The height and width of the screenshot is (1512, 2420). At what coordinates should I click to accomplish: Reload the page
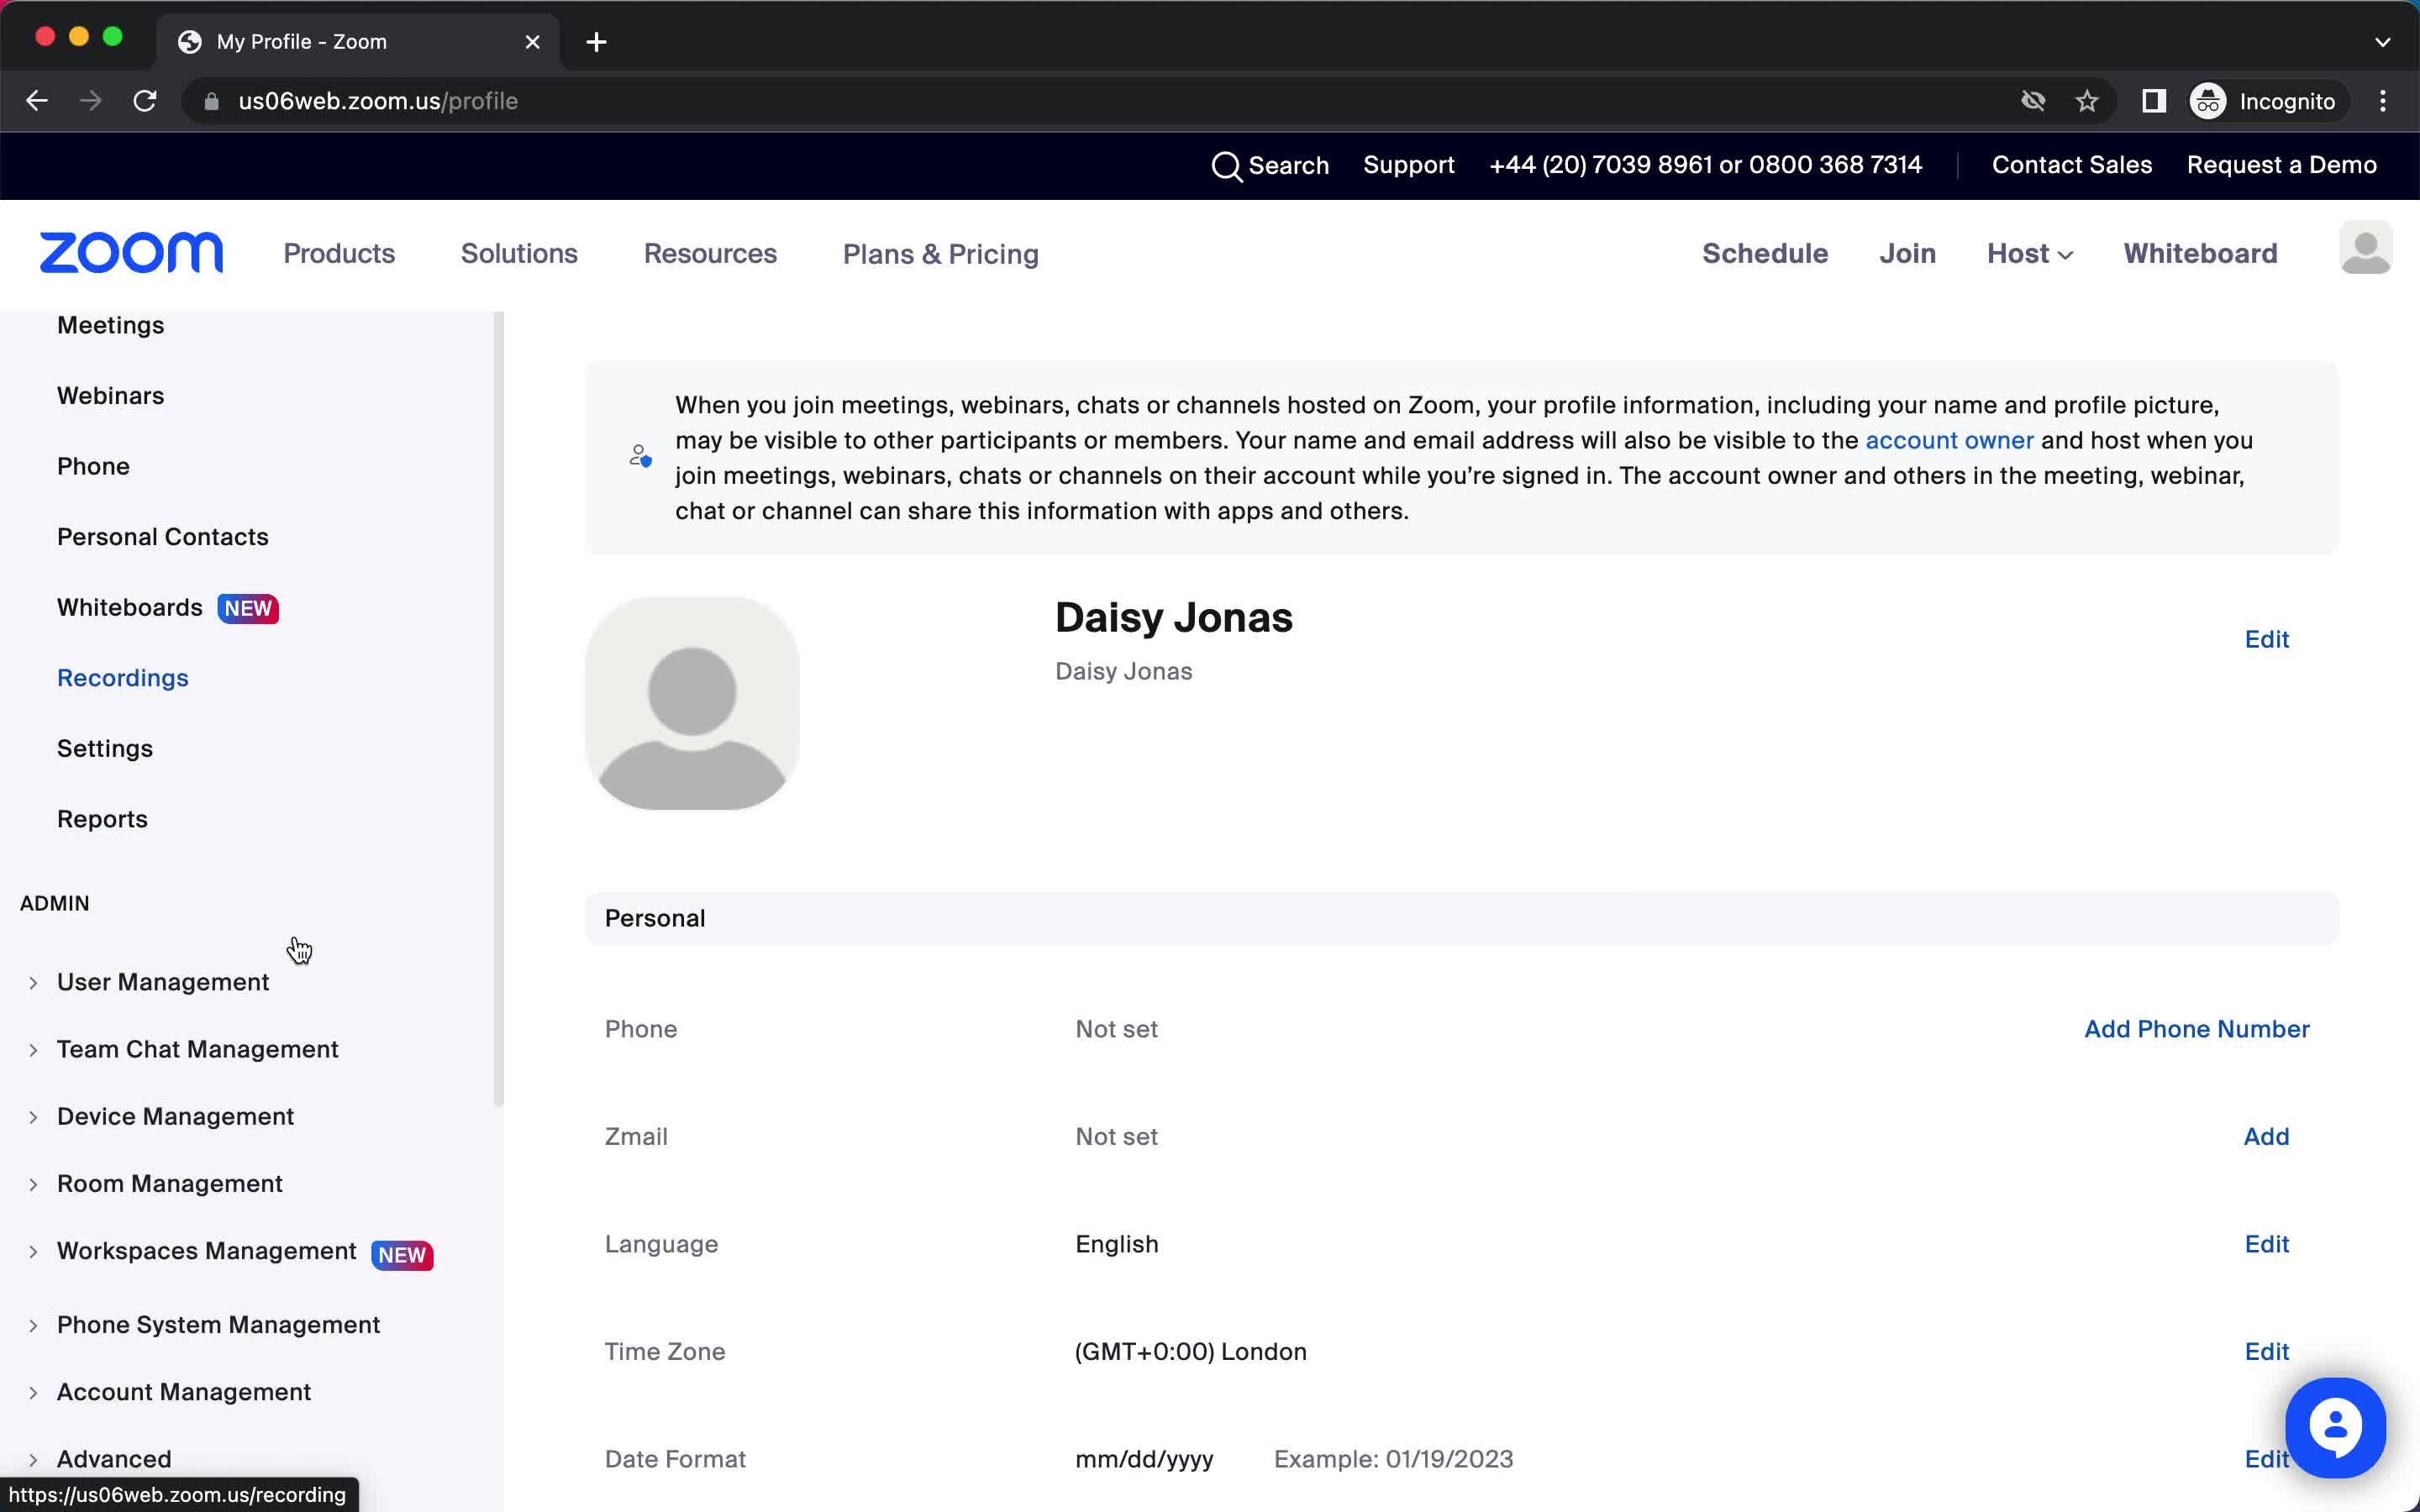[x=145, y=101]
